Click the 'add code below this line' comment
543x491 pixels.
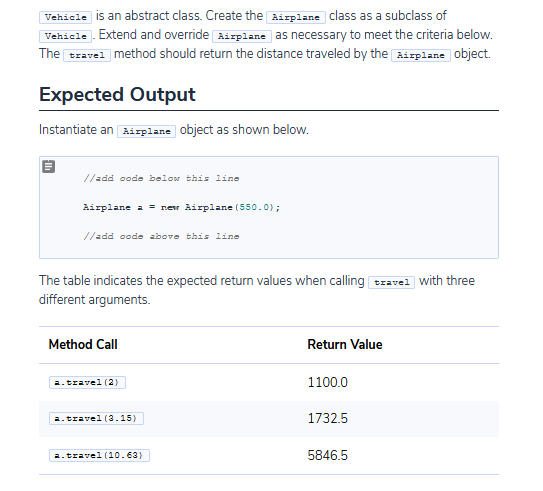click(161, 178)
